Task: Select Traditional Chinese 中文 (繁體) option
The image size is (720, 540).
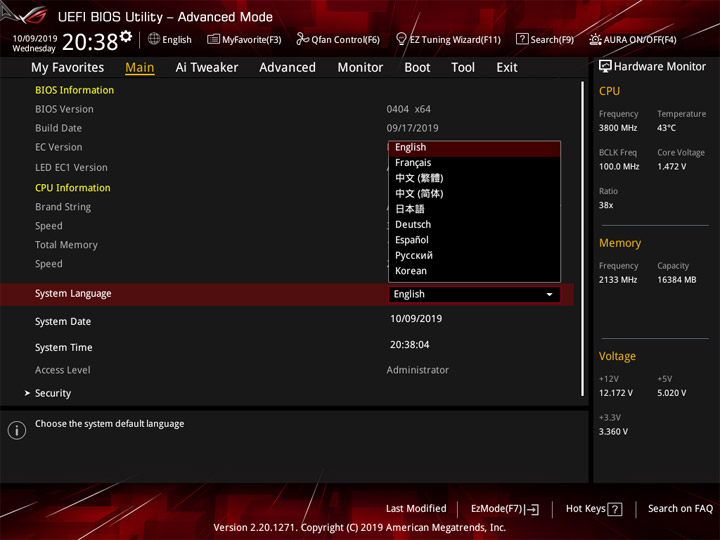Action: point(474,178)
